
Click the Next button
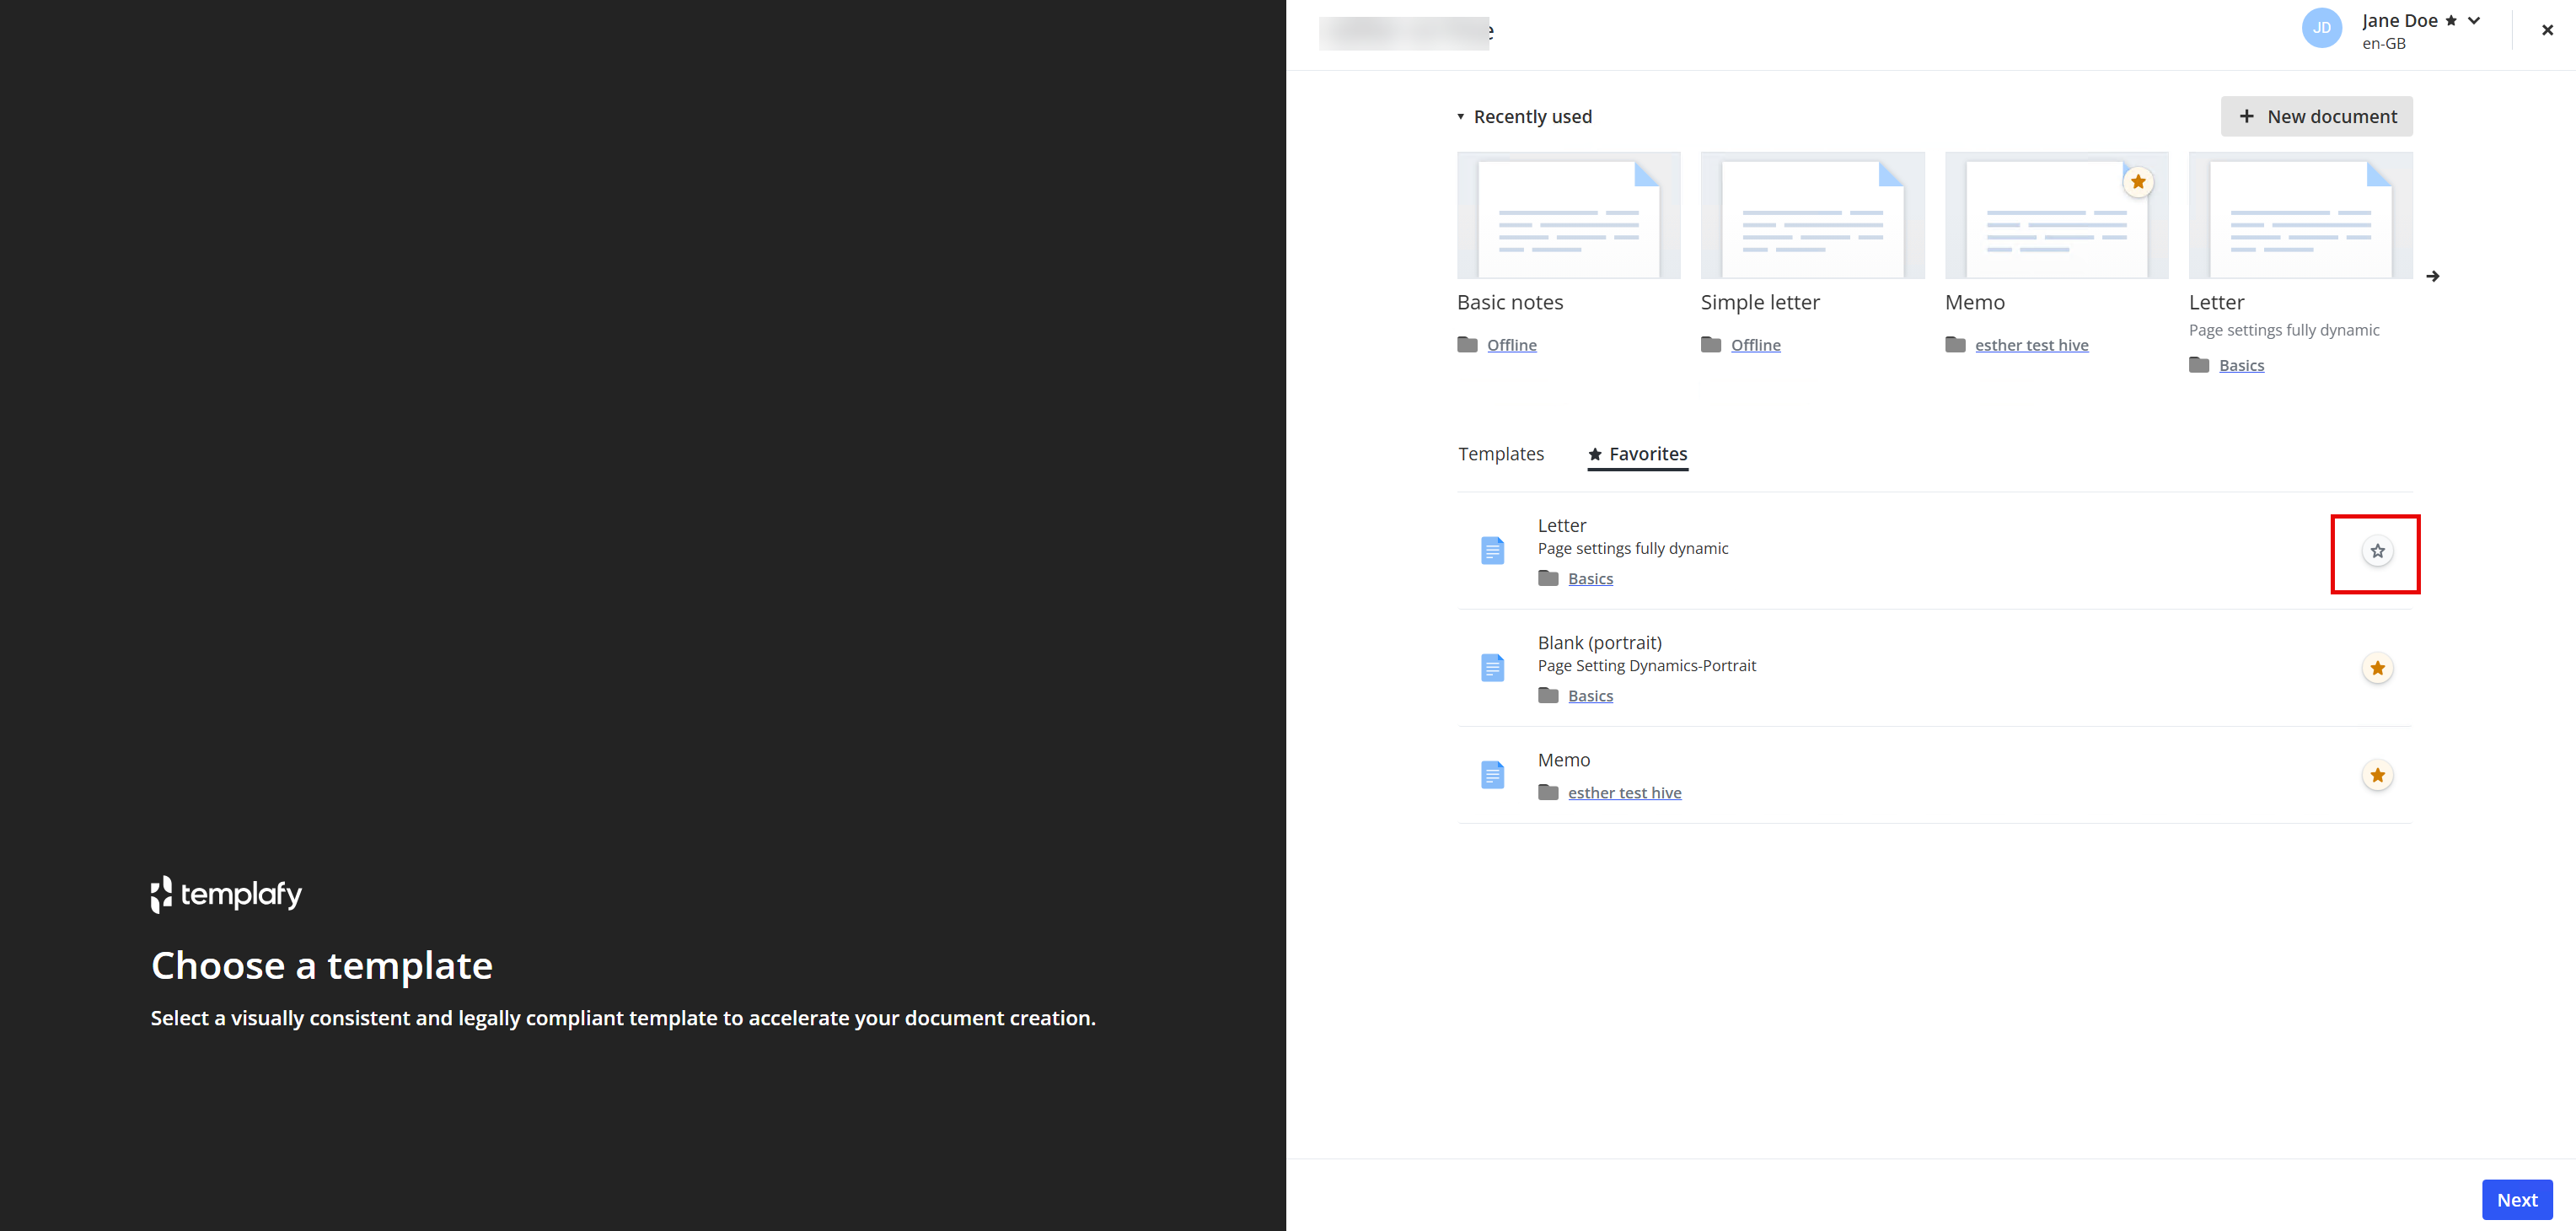(x=2517, y=1200)
